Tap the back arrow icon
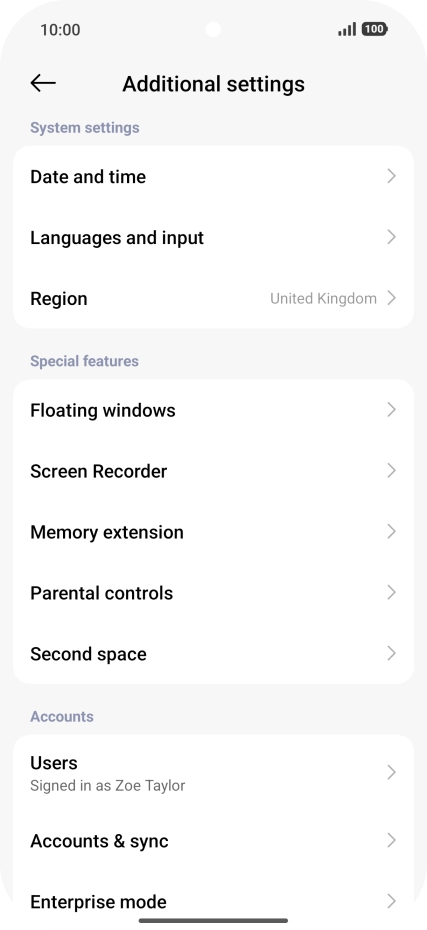427x930 pixels. tap(43, 83)
